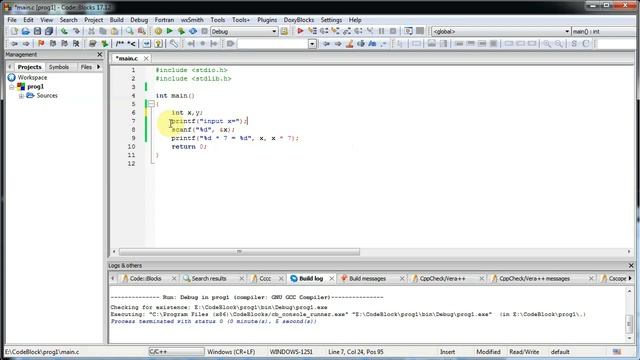Open the Debug build target dropdown
Image resolution: width=640 pixels, height=360 pixels.
(244, 31)
